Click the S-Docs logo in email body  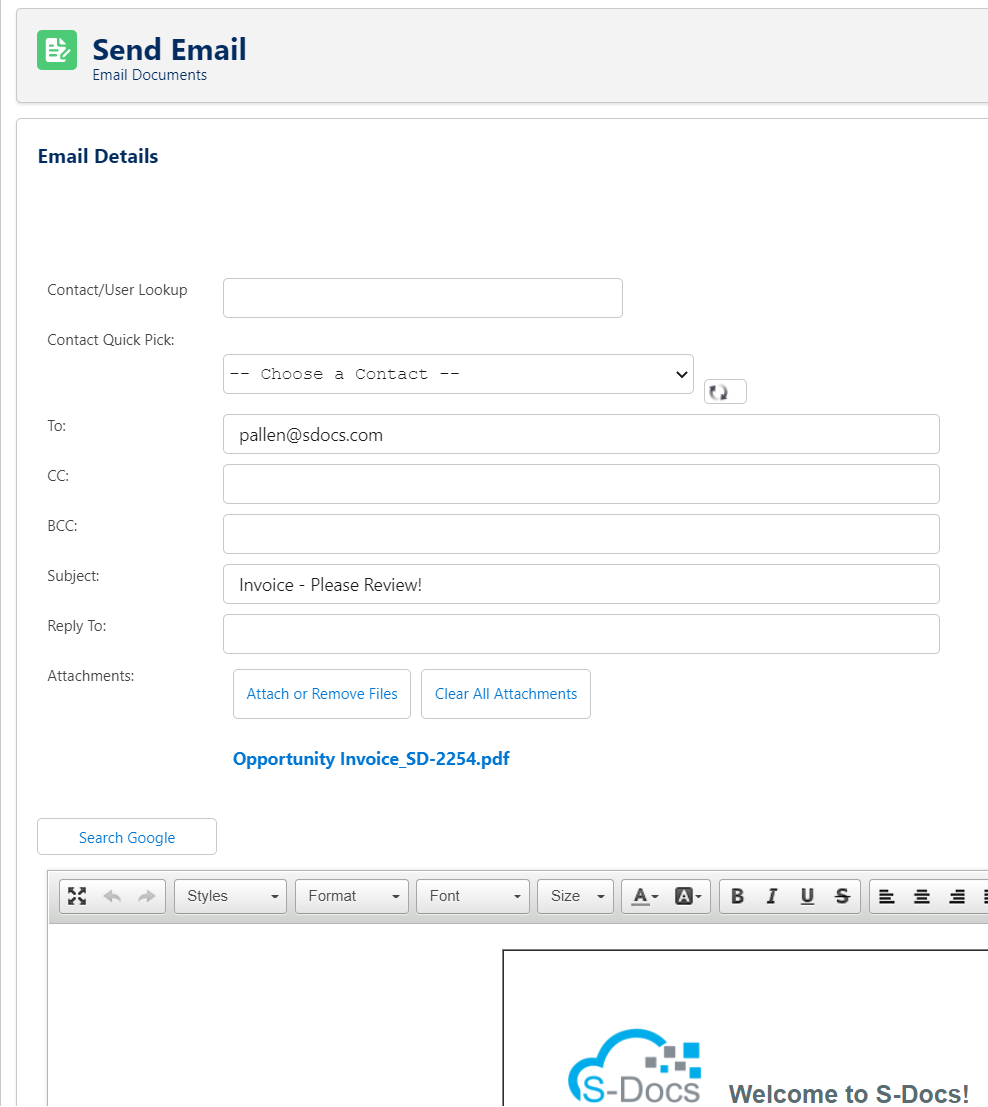(634, 1067)
